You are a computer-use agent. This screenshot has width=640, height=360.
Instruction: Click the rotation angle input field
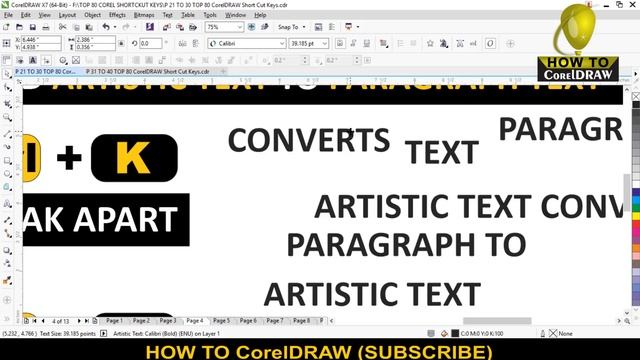pyautogui.click(x=151, y=43)
